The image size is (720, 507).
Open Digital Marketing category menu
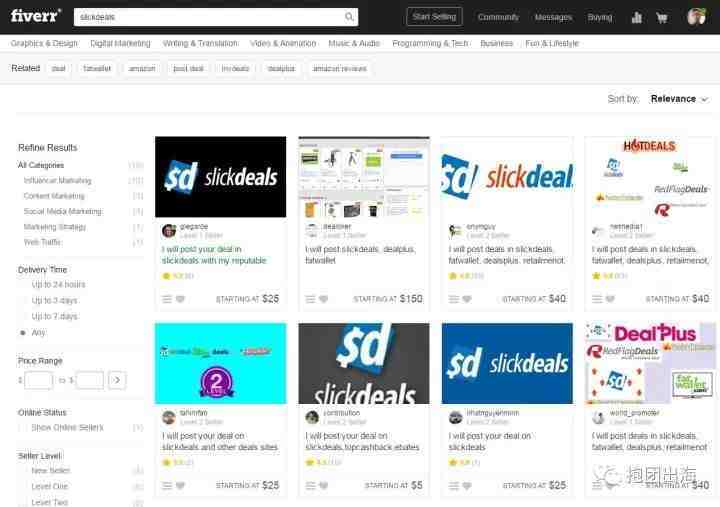[120, 43]
